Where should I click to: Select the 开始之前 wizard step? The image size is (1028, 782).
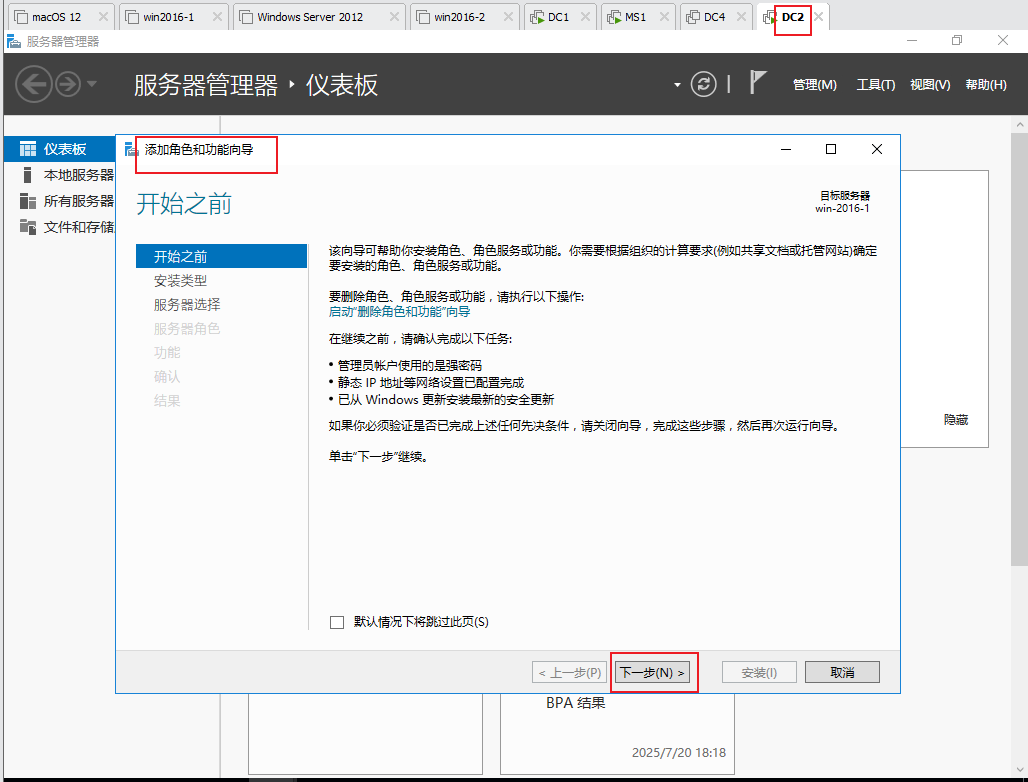(222, 256)
